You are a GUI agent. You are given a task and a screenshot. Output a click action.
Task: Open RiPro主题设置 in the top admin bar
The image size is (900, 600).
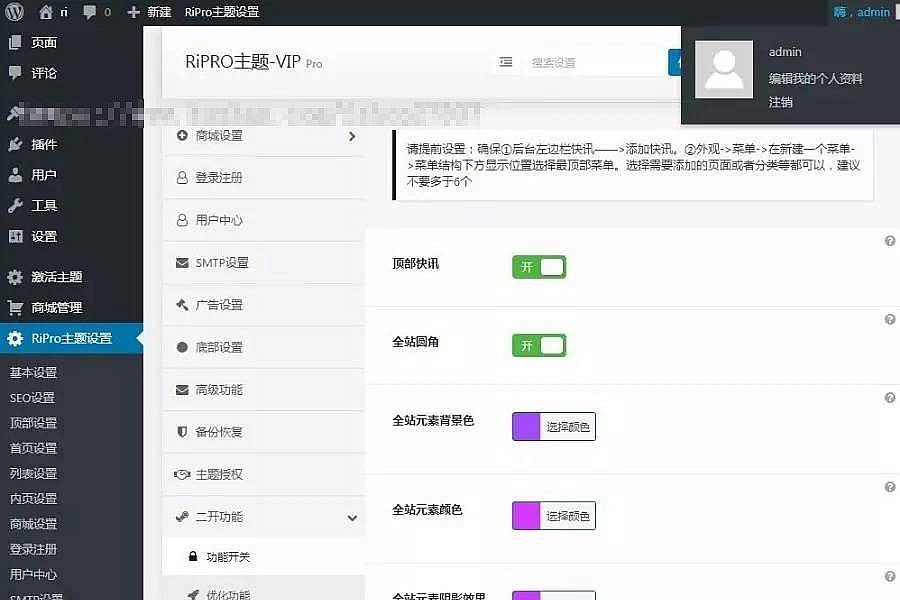point(222,11)
